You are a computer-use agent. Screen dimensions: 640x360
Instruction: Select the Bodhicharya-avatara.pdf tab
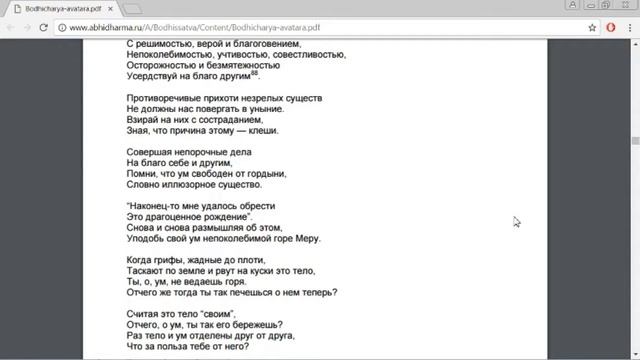[62, 8]
